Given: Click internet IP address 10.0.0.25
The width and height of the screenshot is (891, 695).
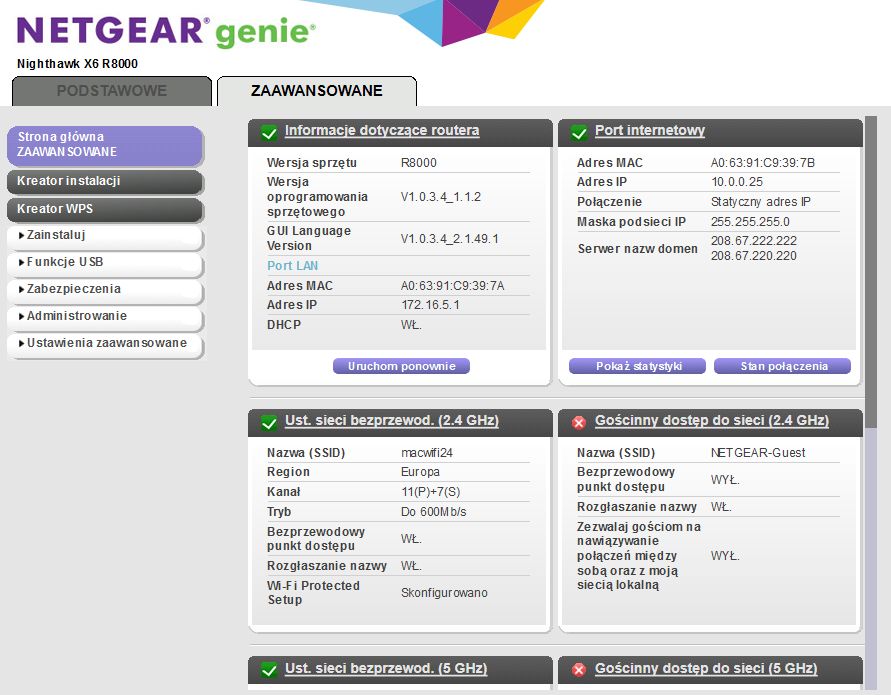Looking at the screenshot, I should click(736, 182).
